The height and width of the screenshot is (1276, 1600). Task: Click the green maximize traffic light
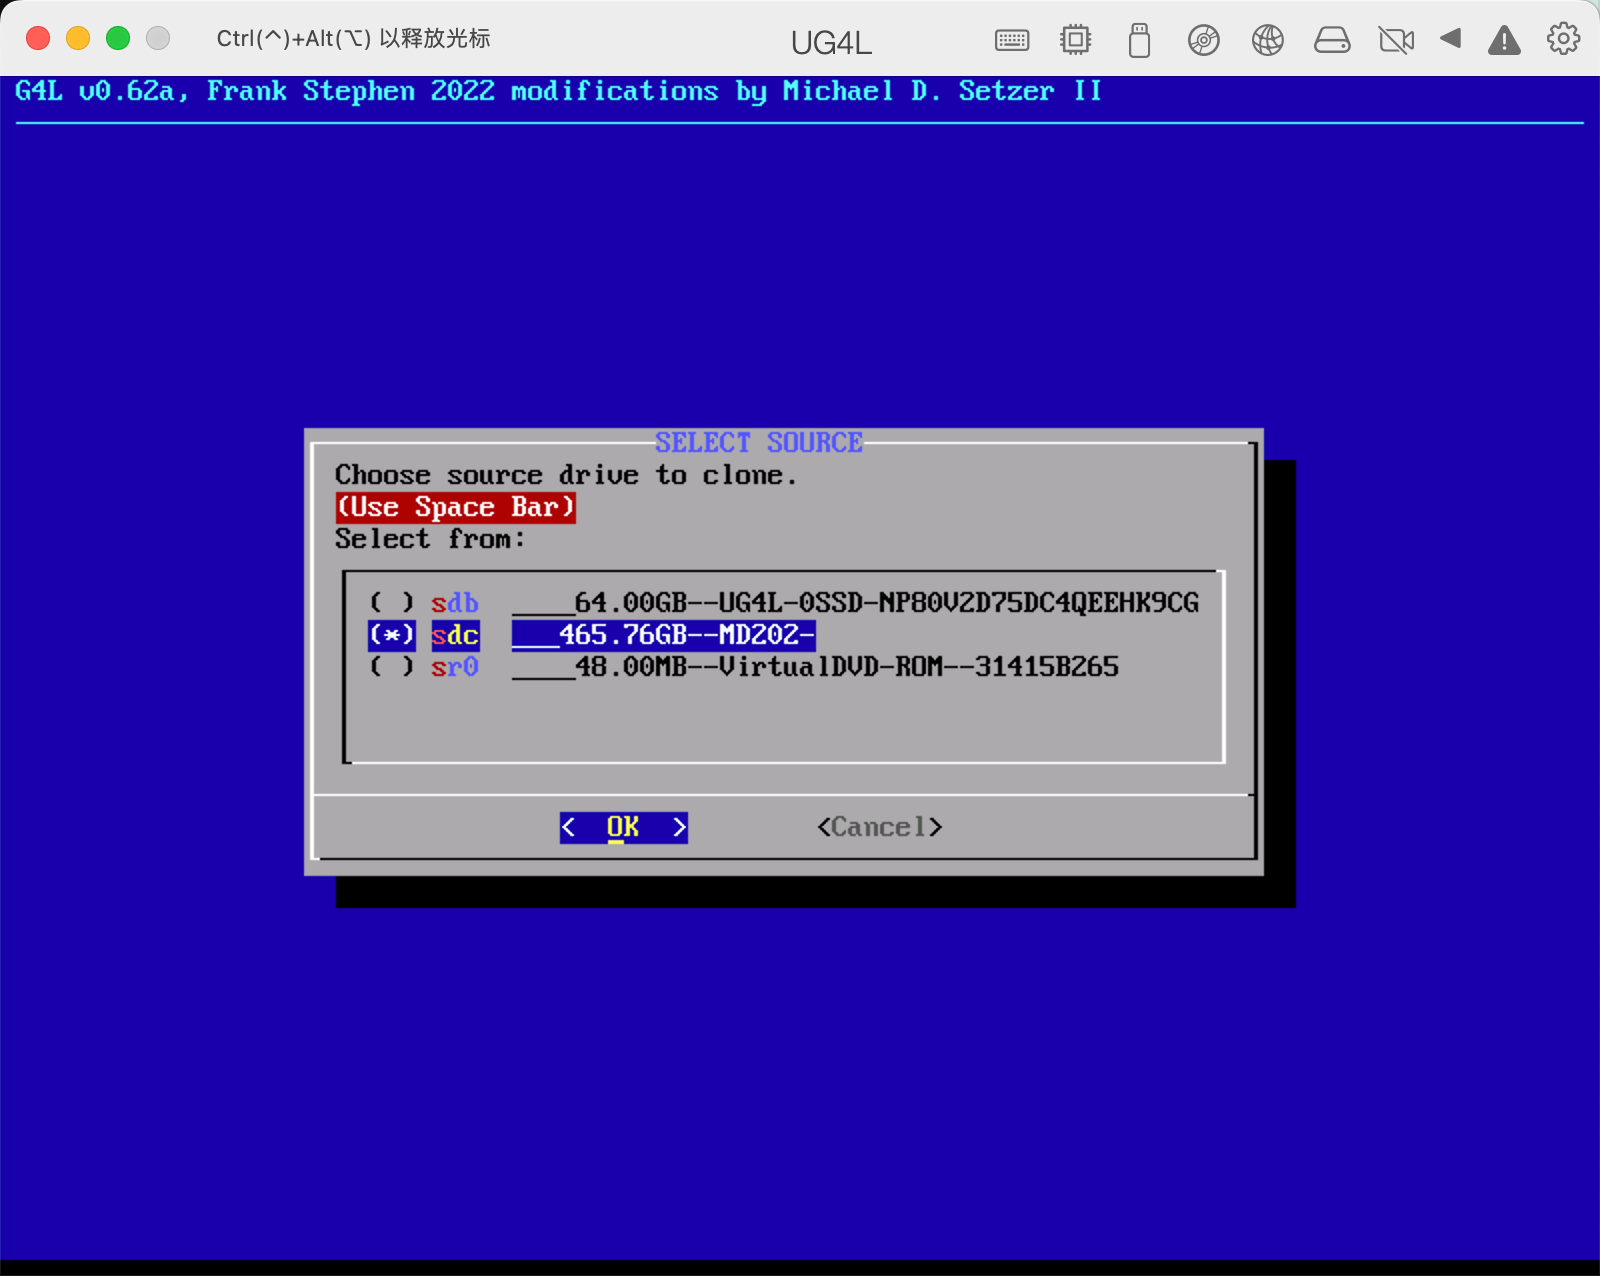(117, 37)
